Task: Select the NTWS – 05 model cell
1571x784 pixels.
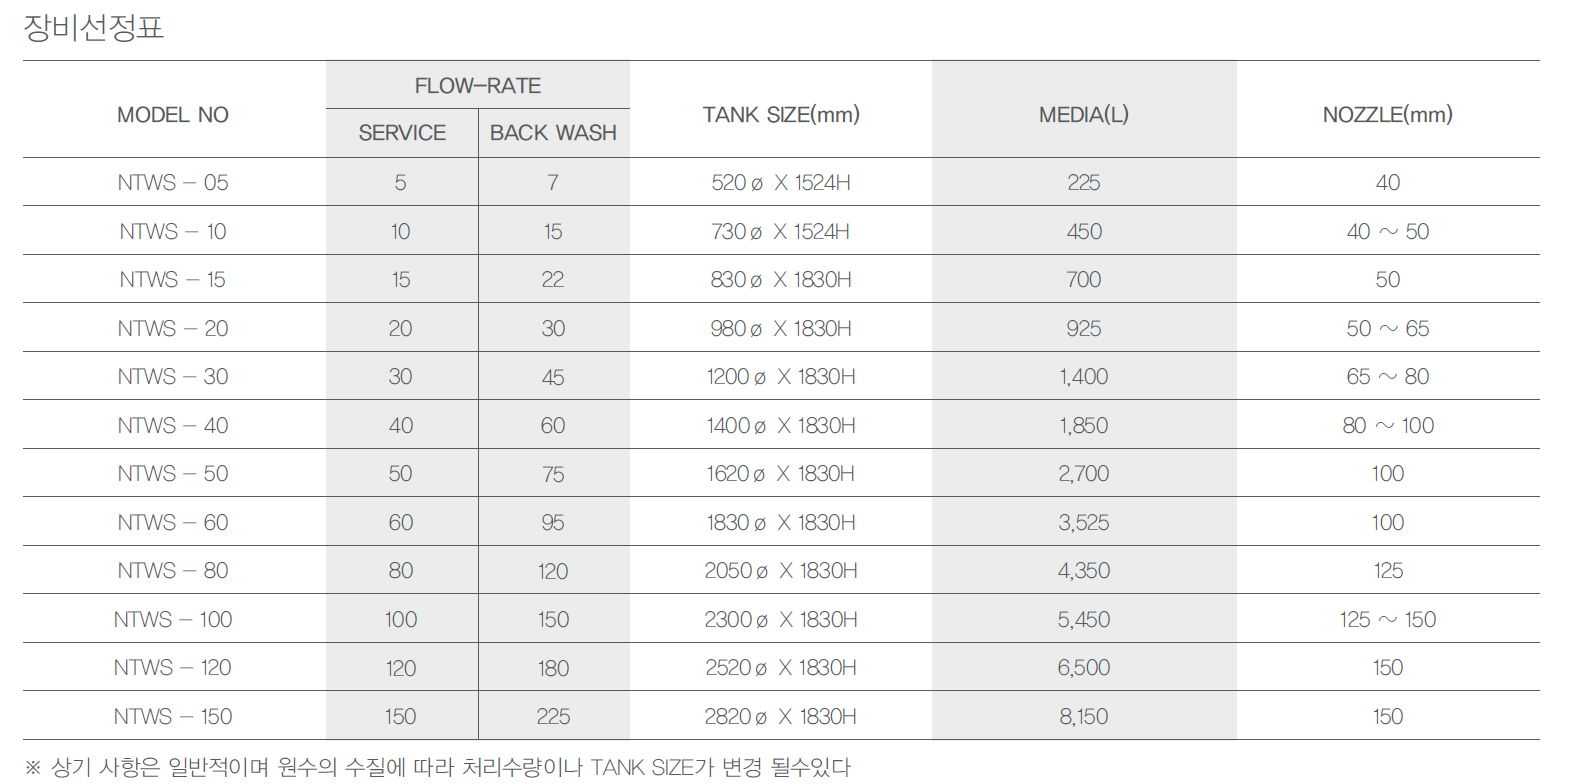Action: click(x=173, y=183)
